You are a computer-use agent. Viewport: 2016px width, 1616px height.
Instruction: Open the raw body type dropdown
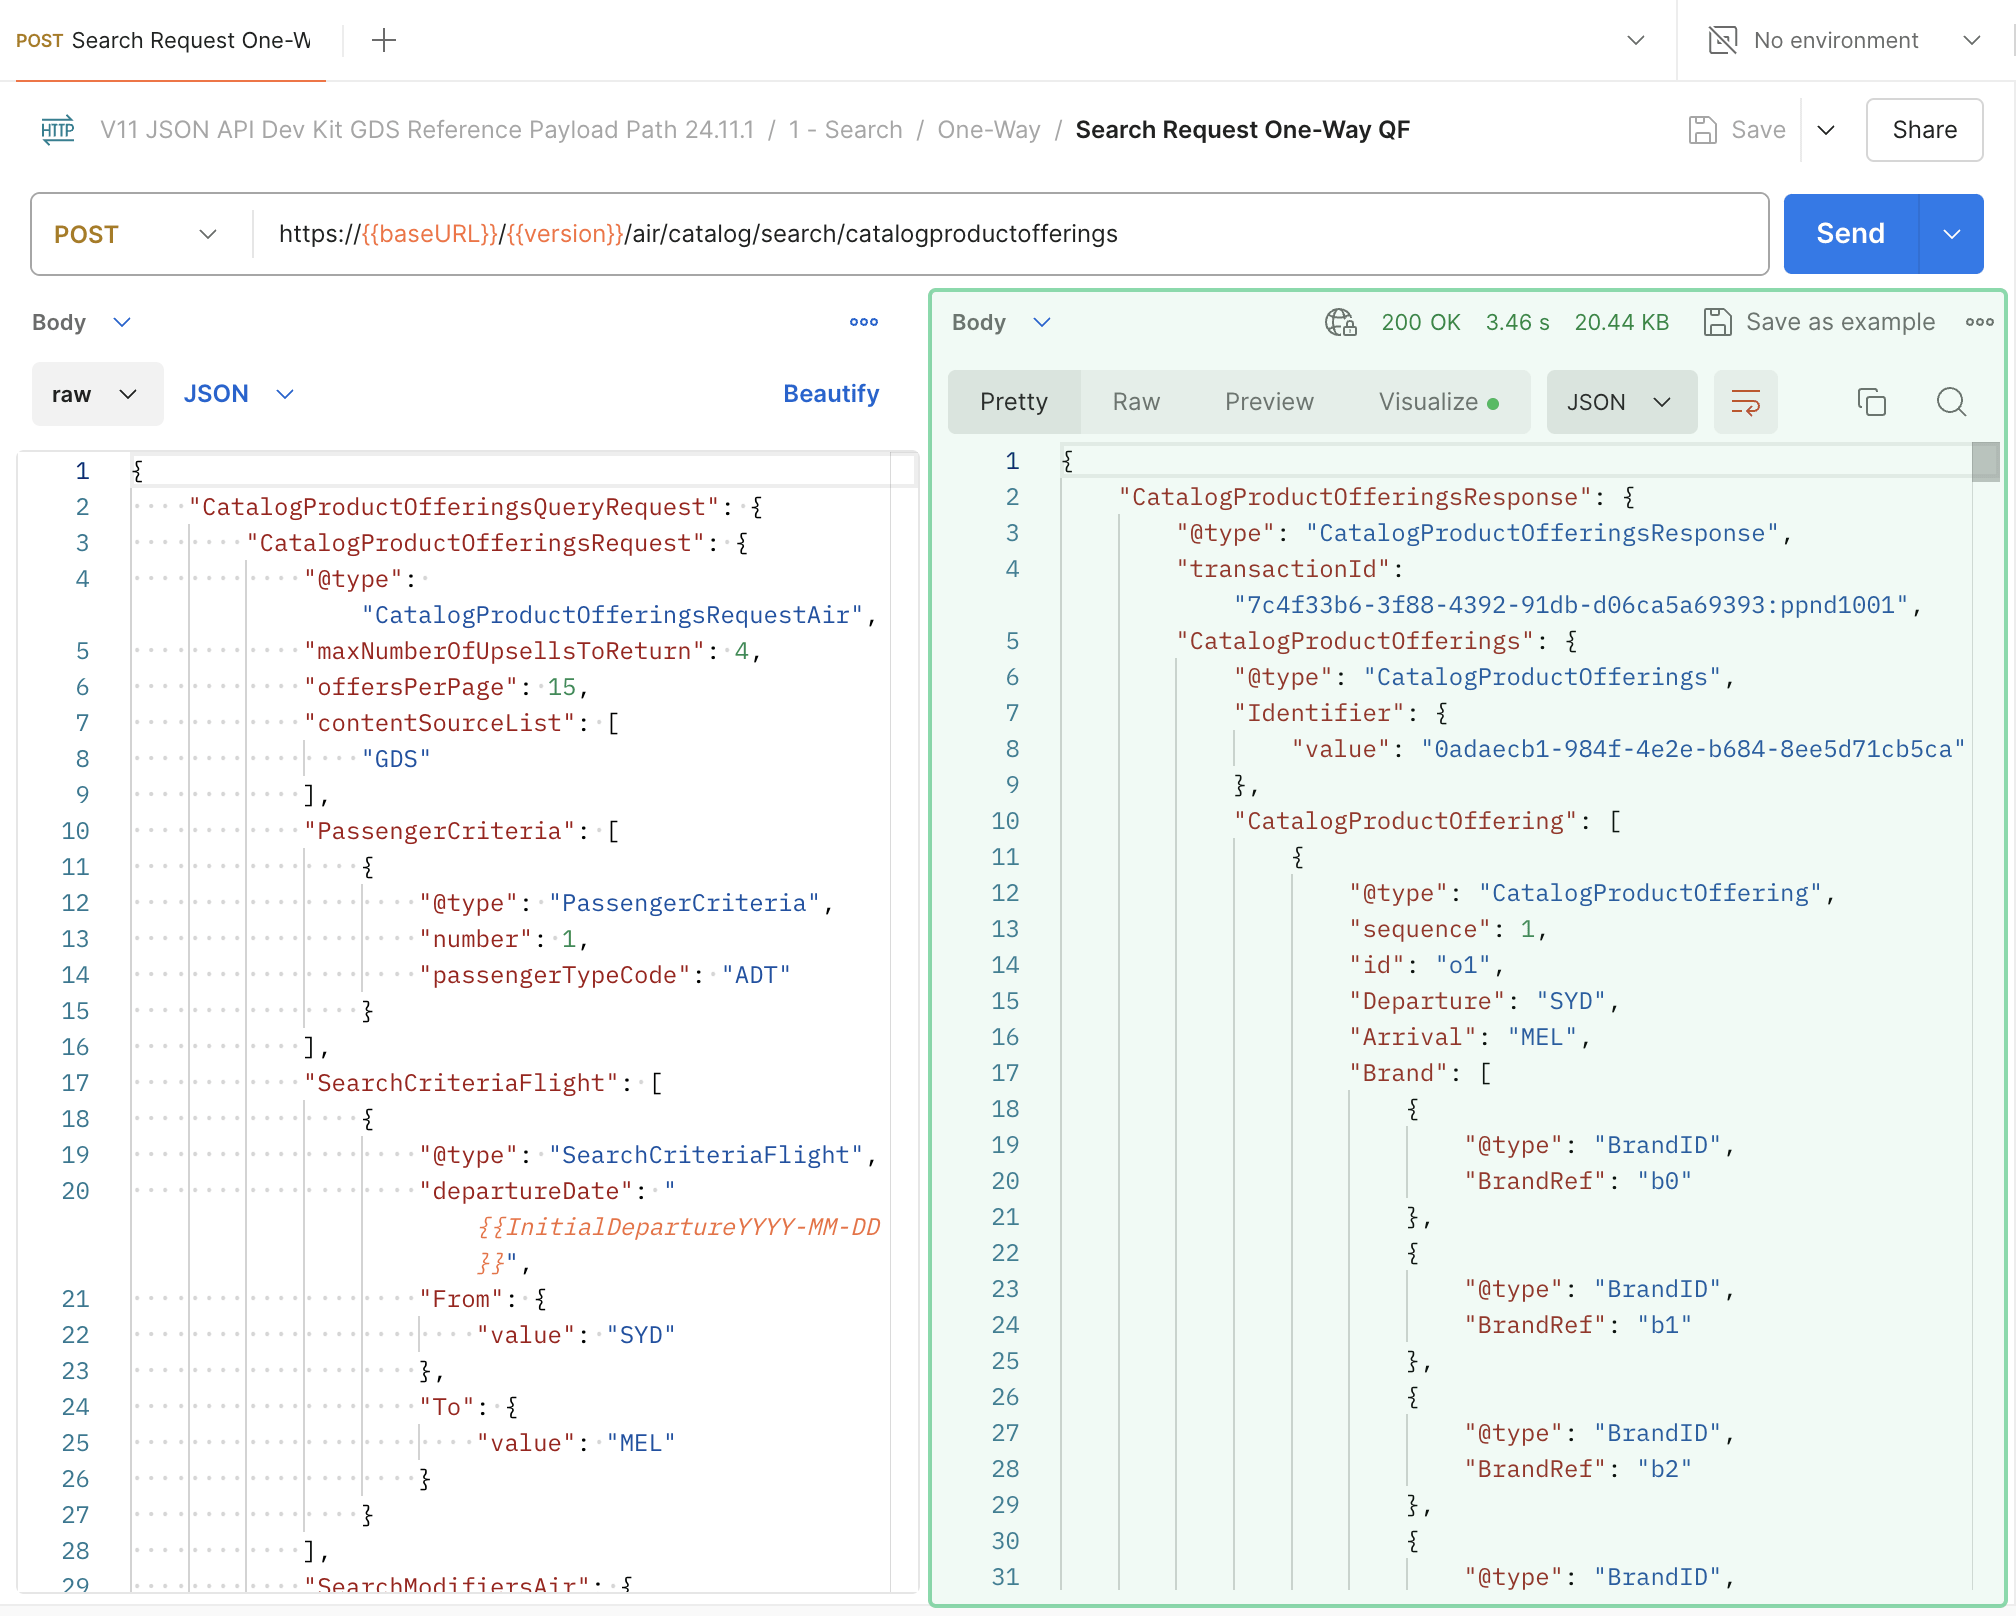tap(97, 394)
